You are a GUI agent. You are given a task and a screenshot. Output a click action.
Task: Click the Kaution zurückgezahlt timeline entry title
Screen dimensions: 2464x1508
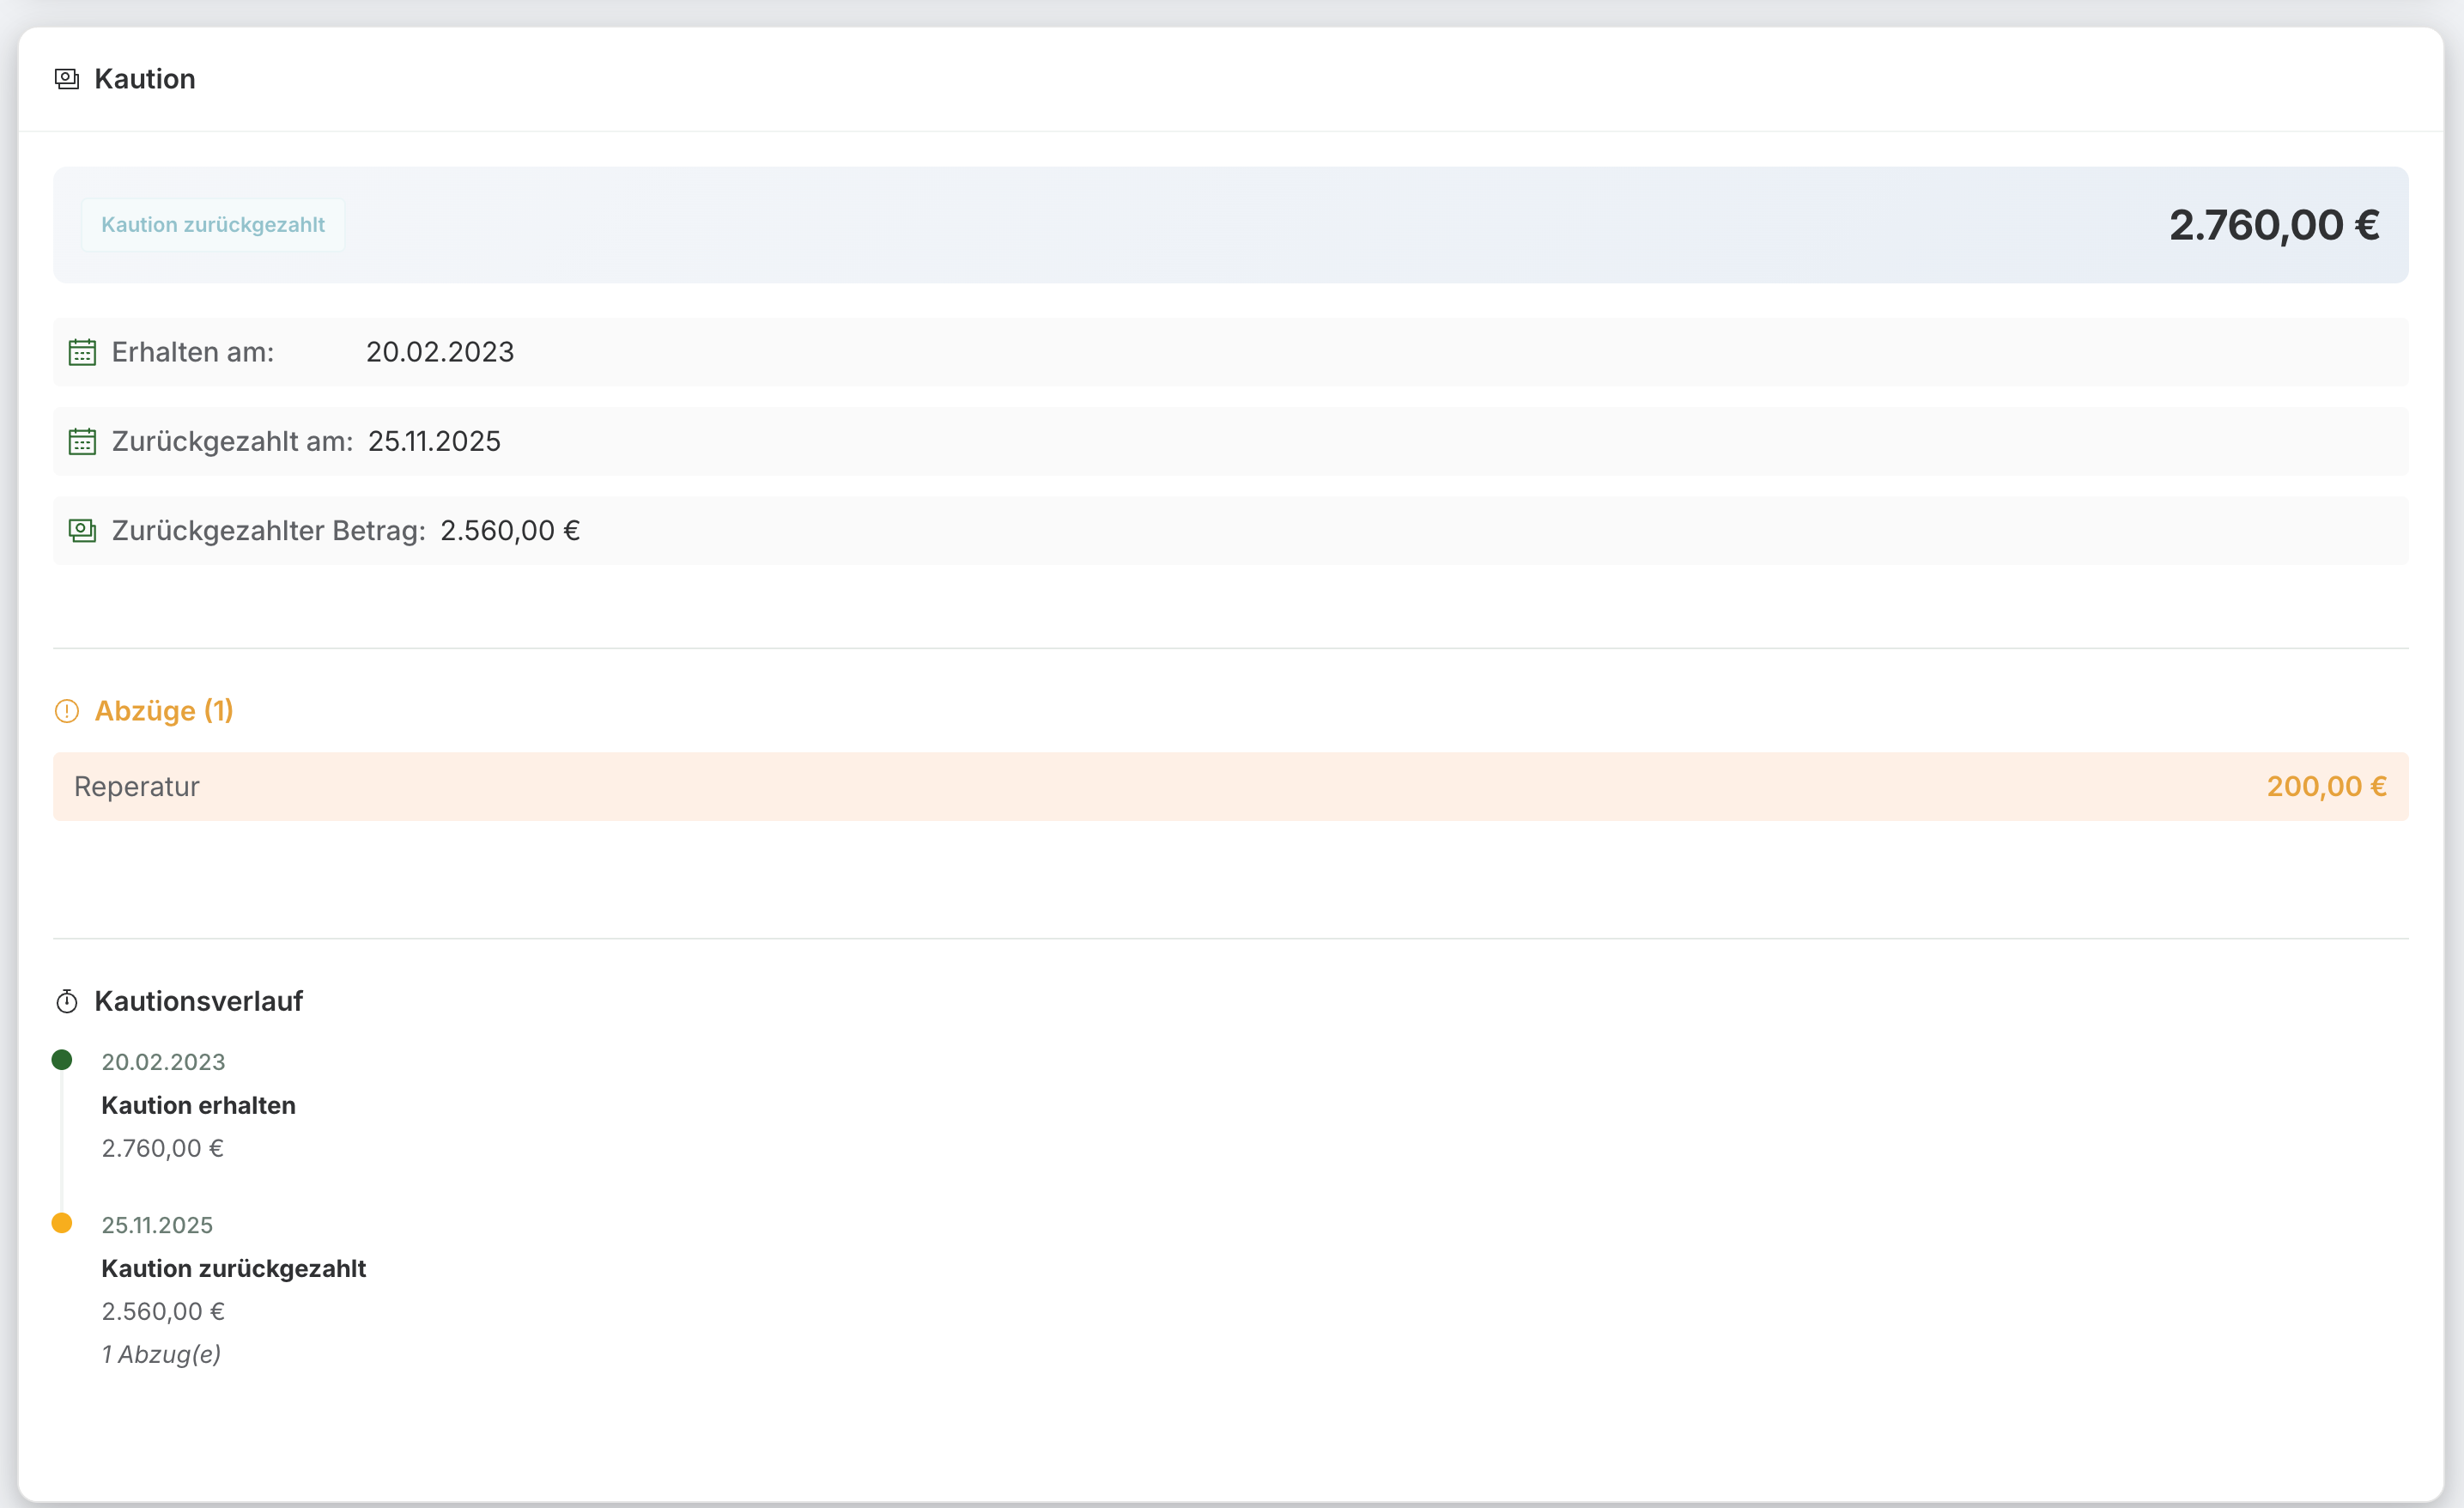[233, 1268]
